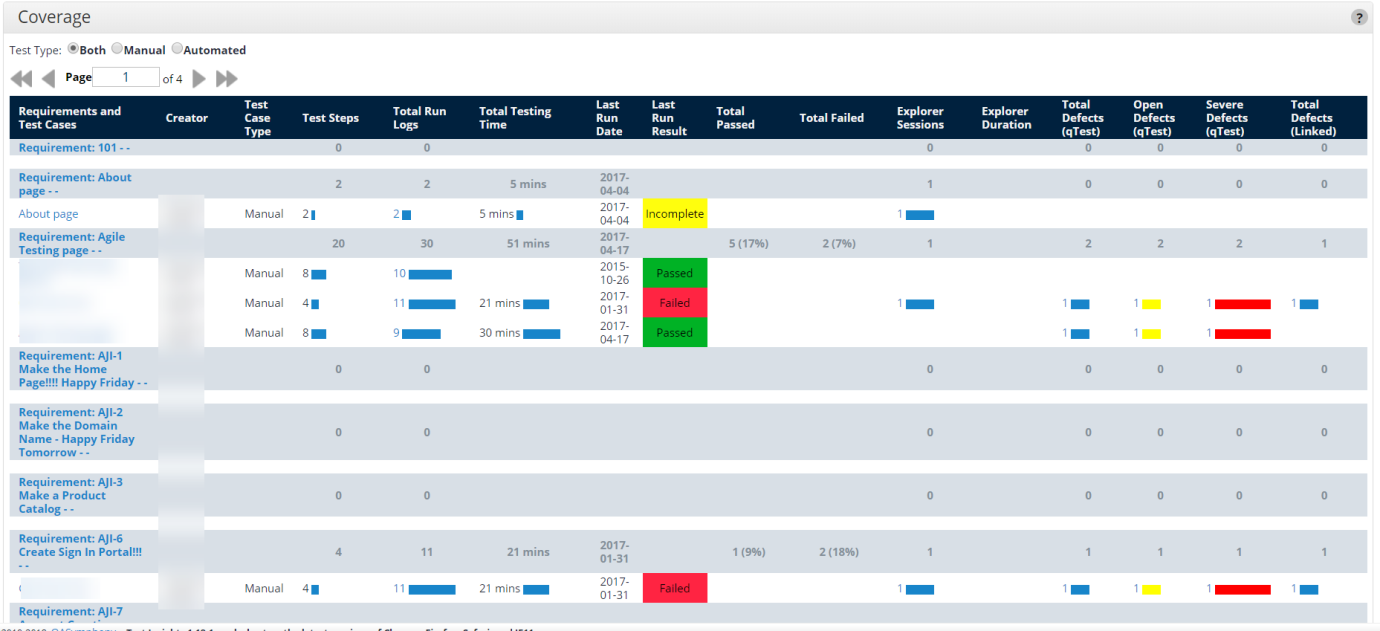Sort by the Last Run Result header
Screen dimensions: 1380x631
pos(669,118)
